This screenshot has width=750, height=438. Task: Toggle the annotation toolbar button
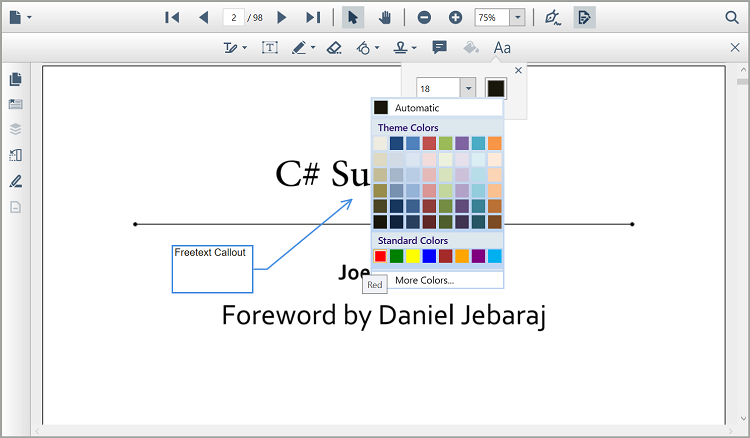pyautogui.click(x=585, y=18)
